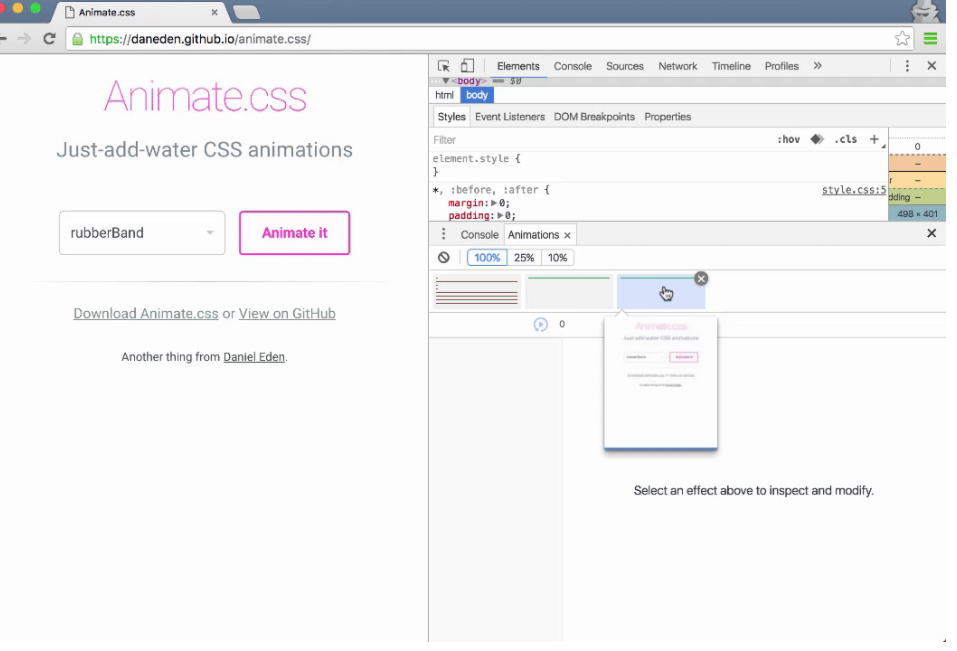Set animation speed to 25%
This screenshot has height=651, width=957.
click(x=524, y=257)
